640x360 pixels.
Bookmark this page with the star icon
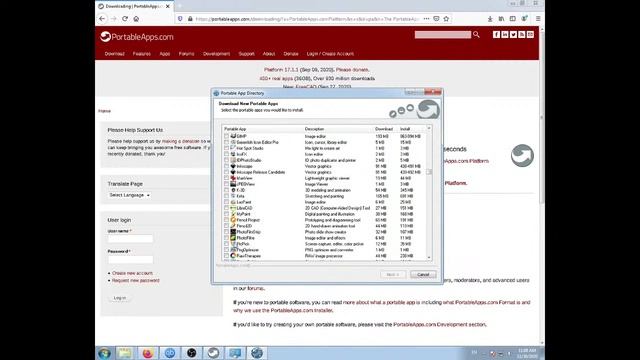[x=446, y=19]
